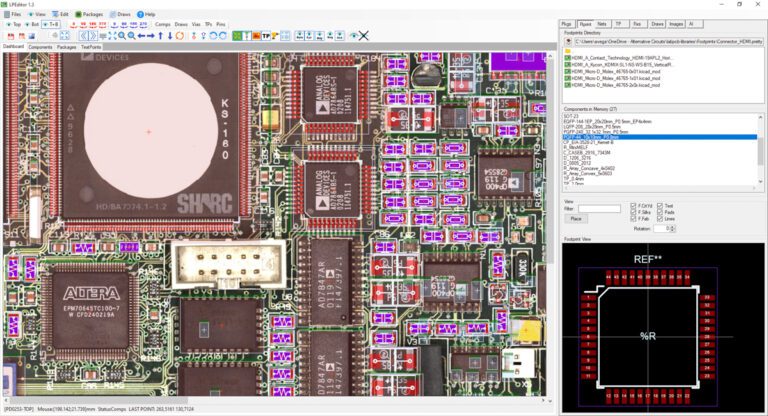Select the T+B combined layer view
Image resolution: width=768 pixels, height=416 pixels.
[51, 24]
